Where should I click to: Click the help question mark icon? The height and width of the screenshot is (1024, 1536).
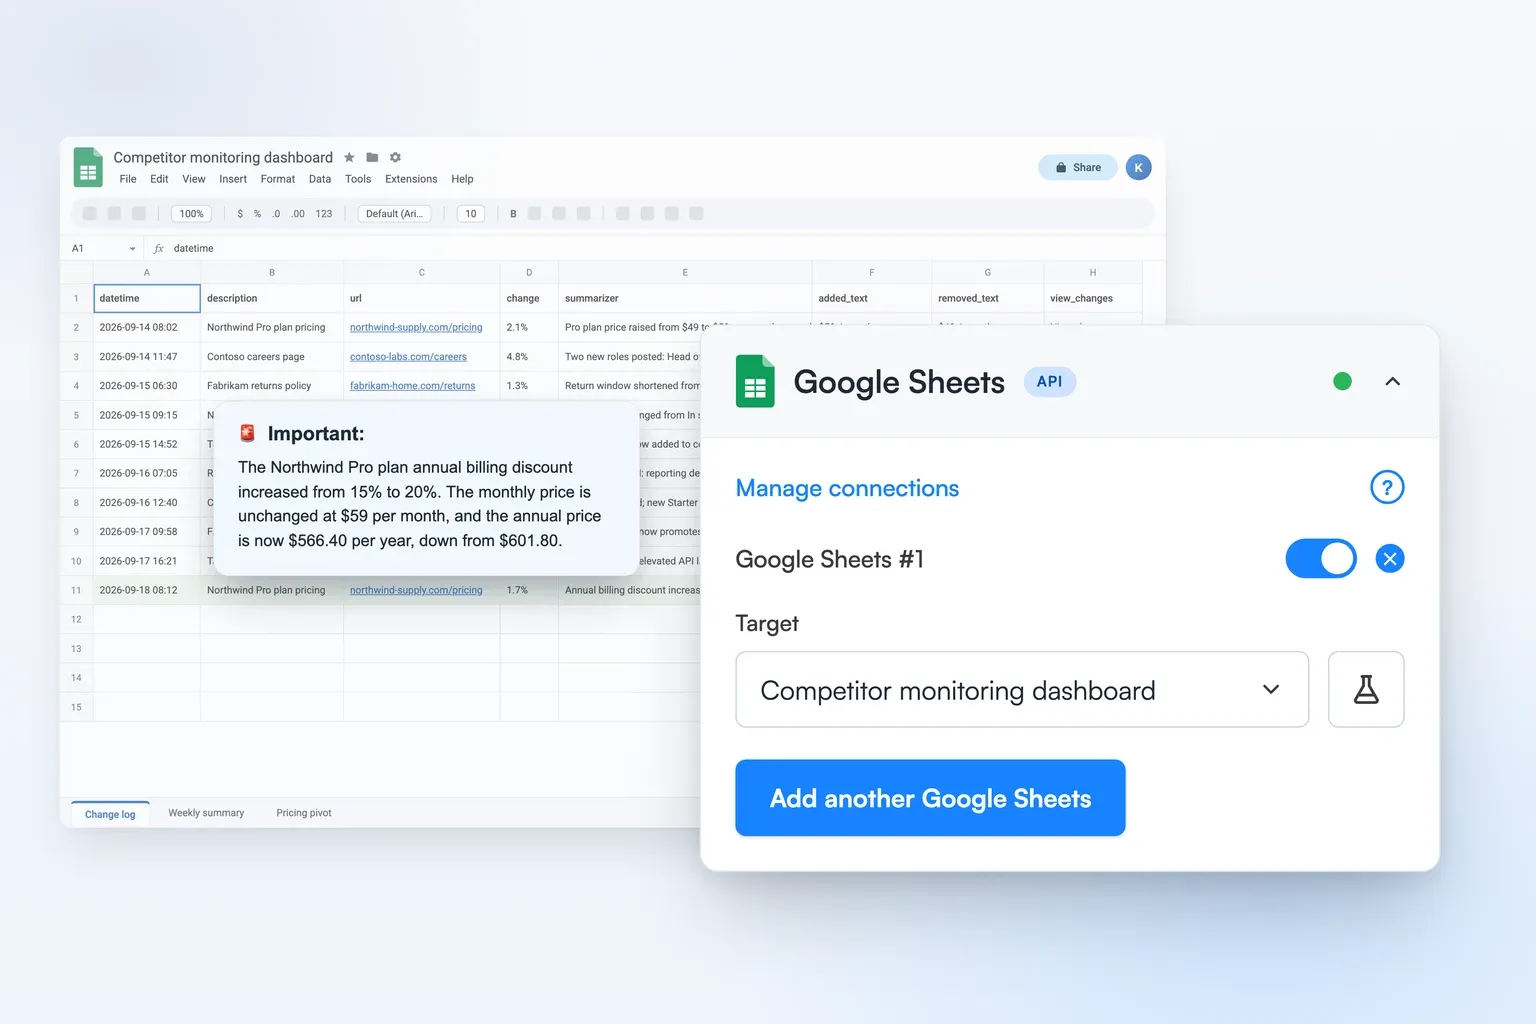coord(1387,487)
